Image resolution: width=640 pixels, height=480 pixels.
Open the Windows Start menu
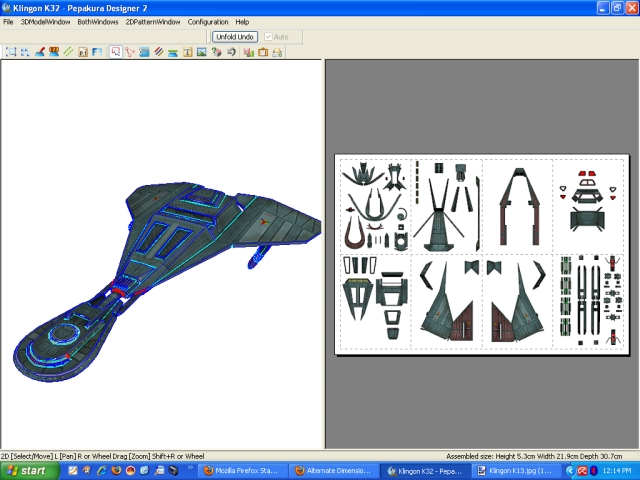[29, 471]
